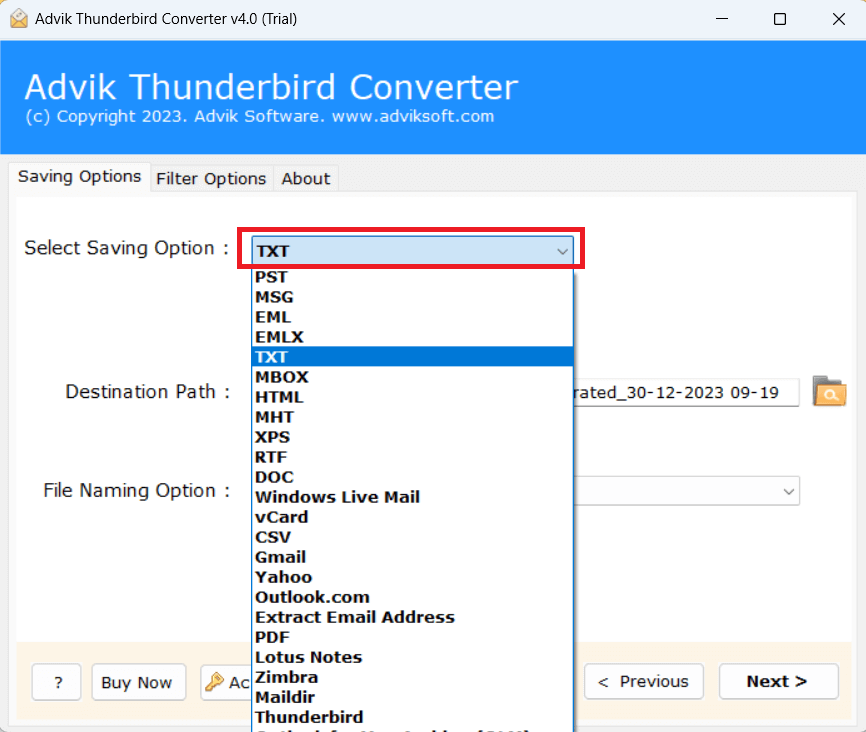Select XPS in the saving list
The image size is (866, 732).
point(413,436)
